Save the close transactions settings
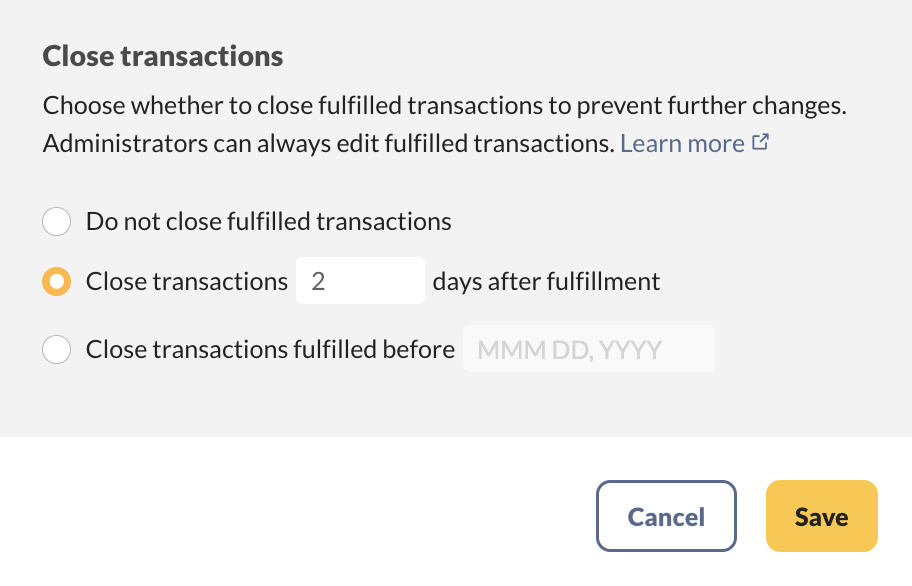 click(x=821, y=516)
